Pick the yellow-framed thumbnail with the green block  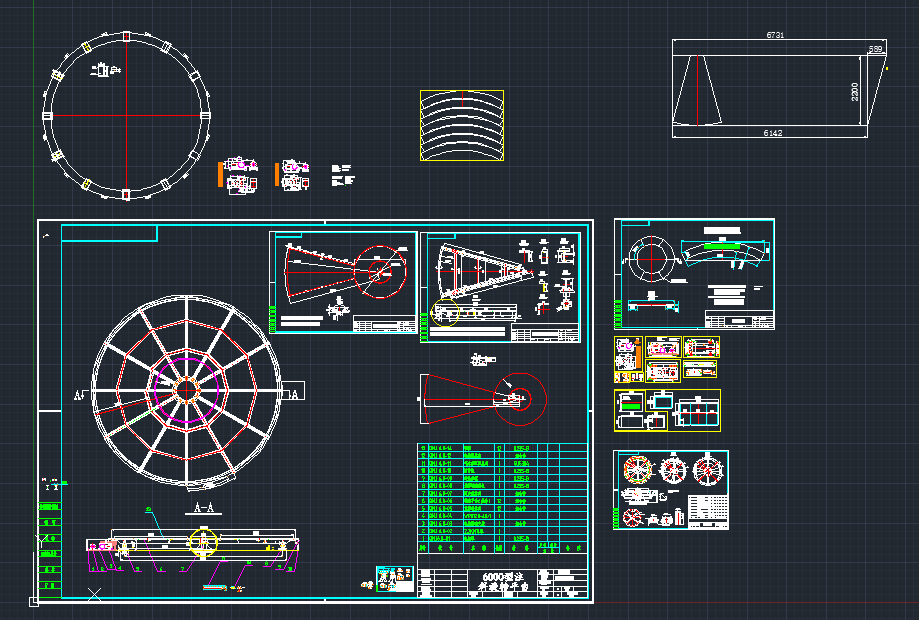click(x=629, y=402)
